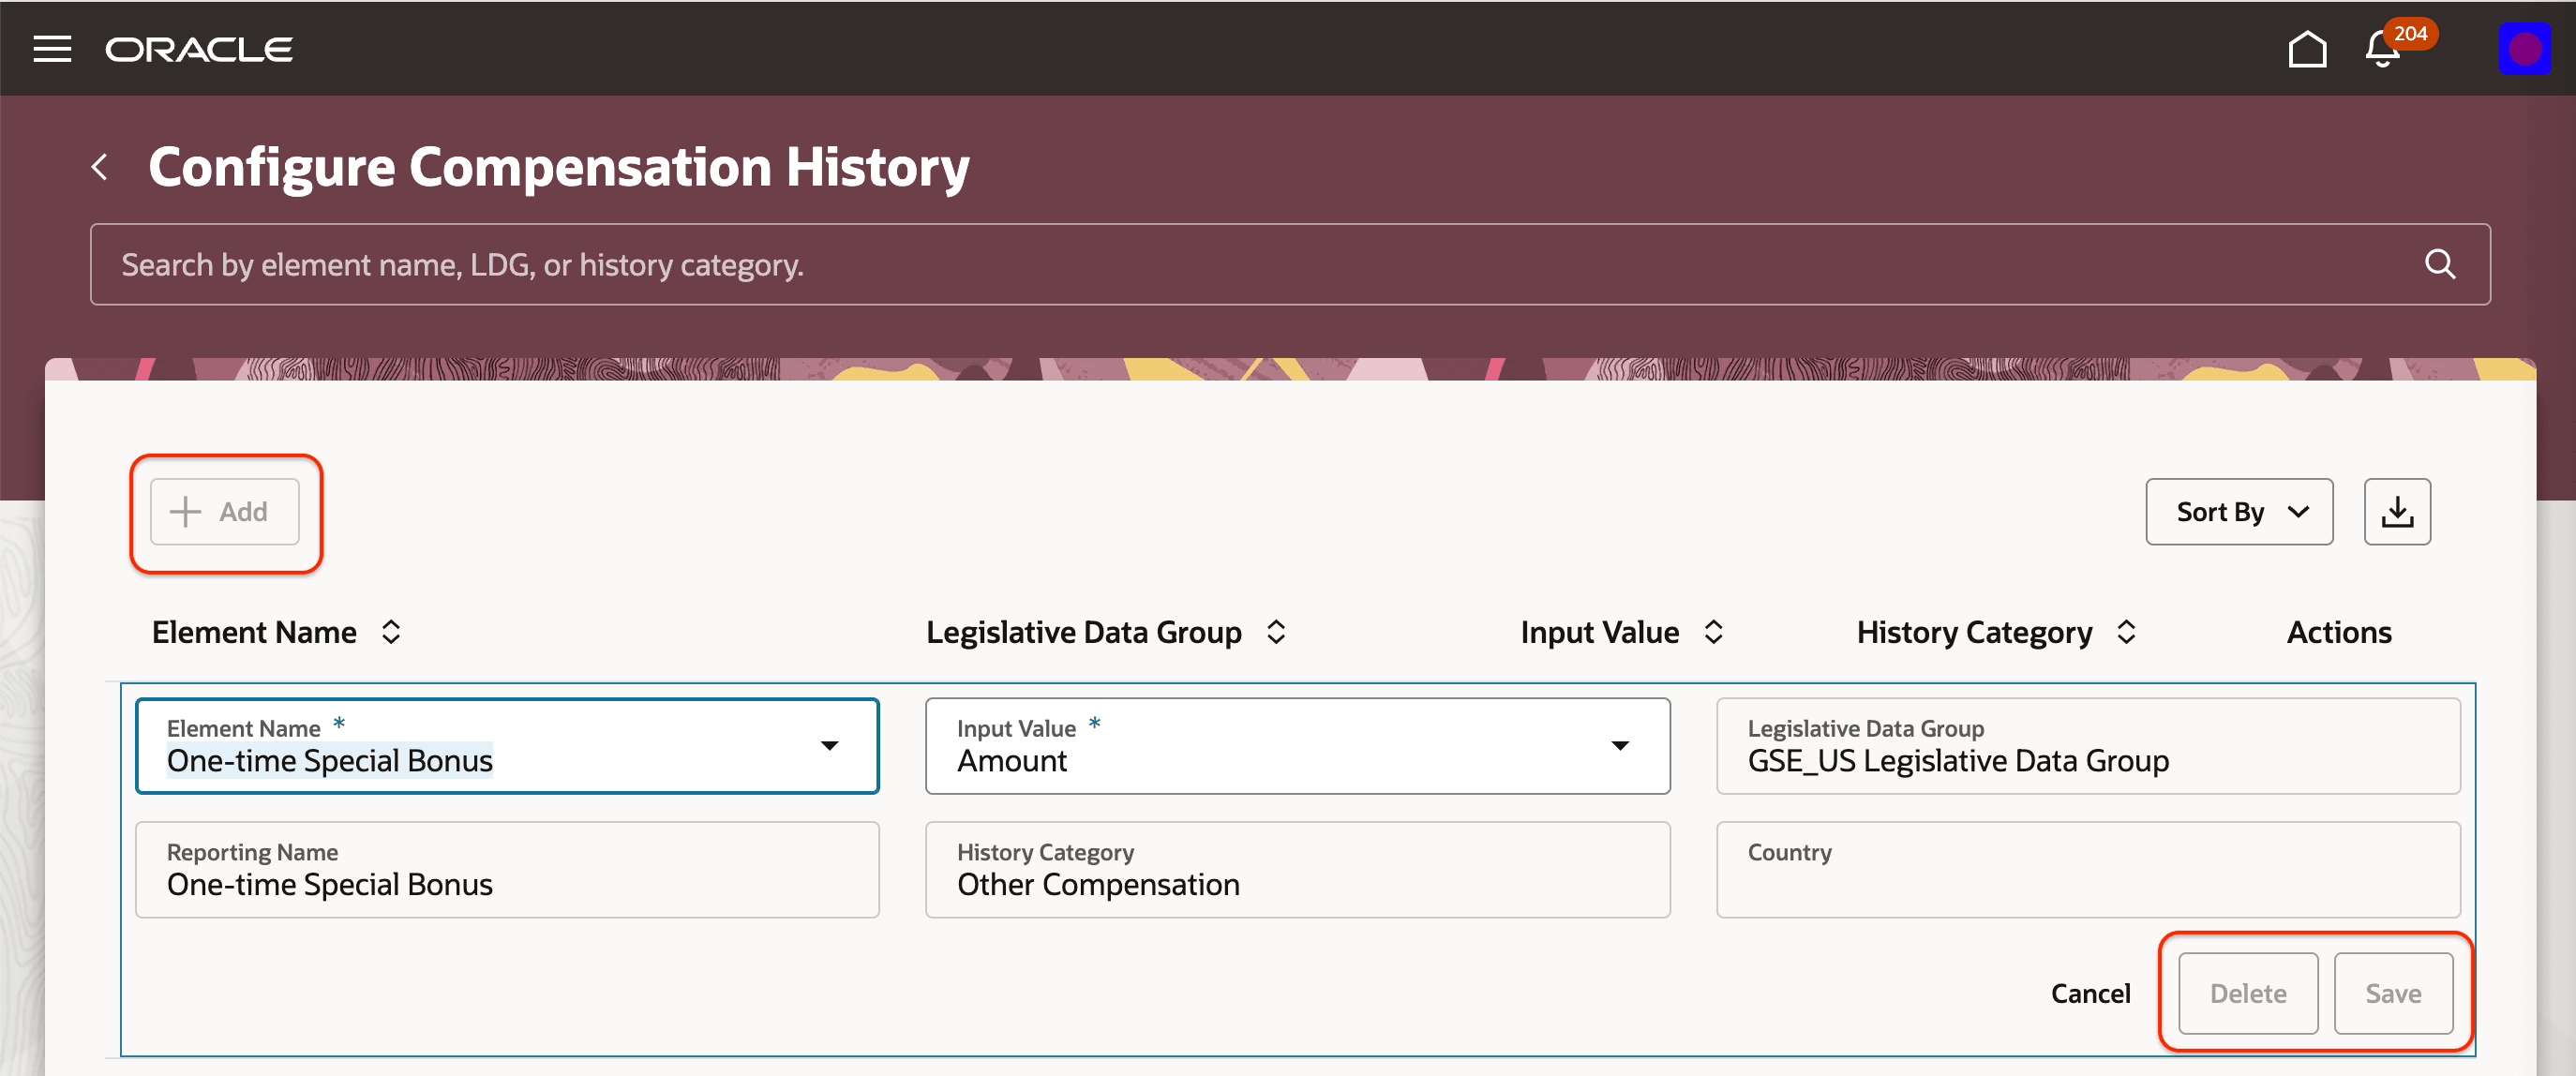Open the Element Name dropdown in the row

pyautogui.click(x=830, y=745)
